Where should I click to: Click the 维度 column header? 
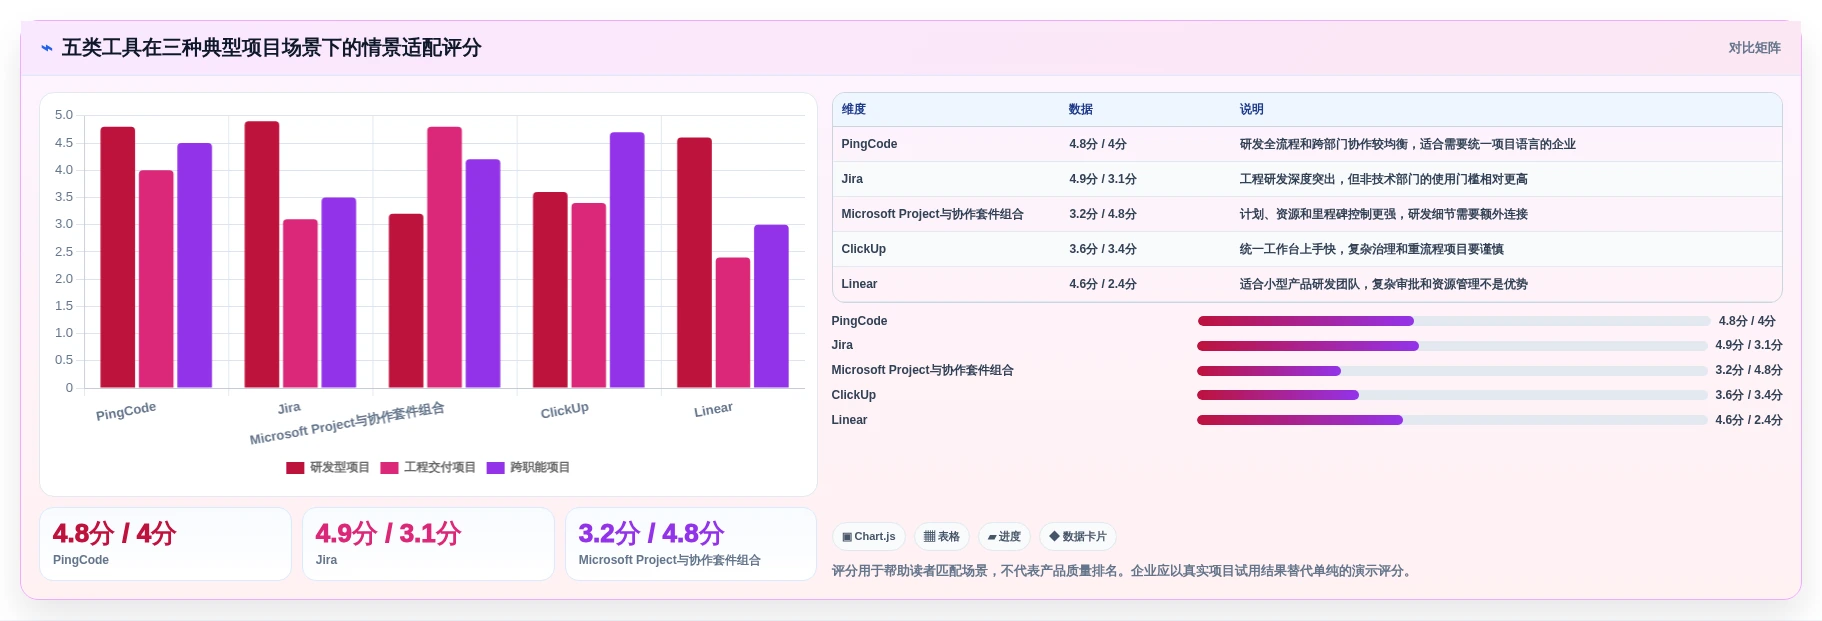coord(853,110)
